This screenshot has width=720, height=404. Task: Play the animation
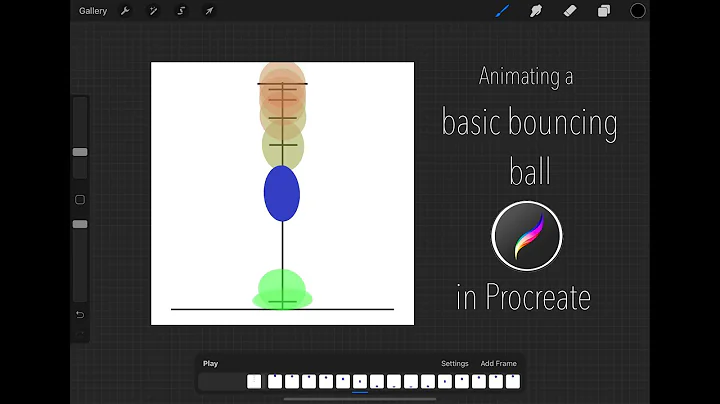click(210, 364)
